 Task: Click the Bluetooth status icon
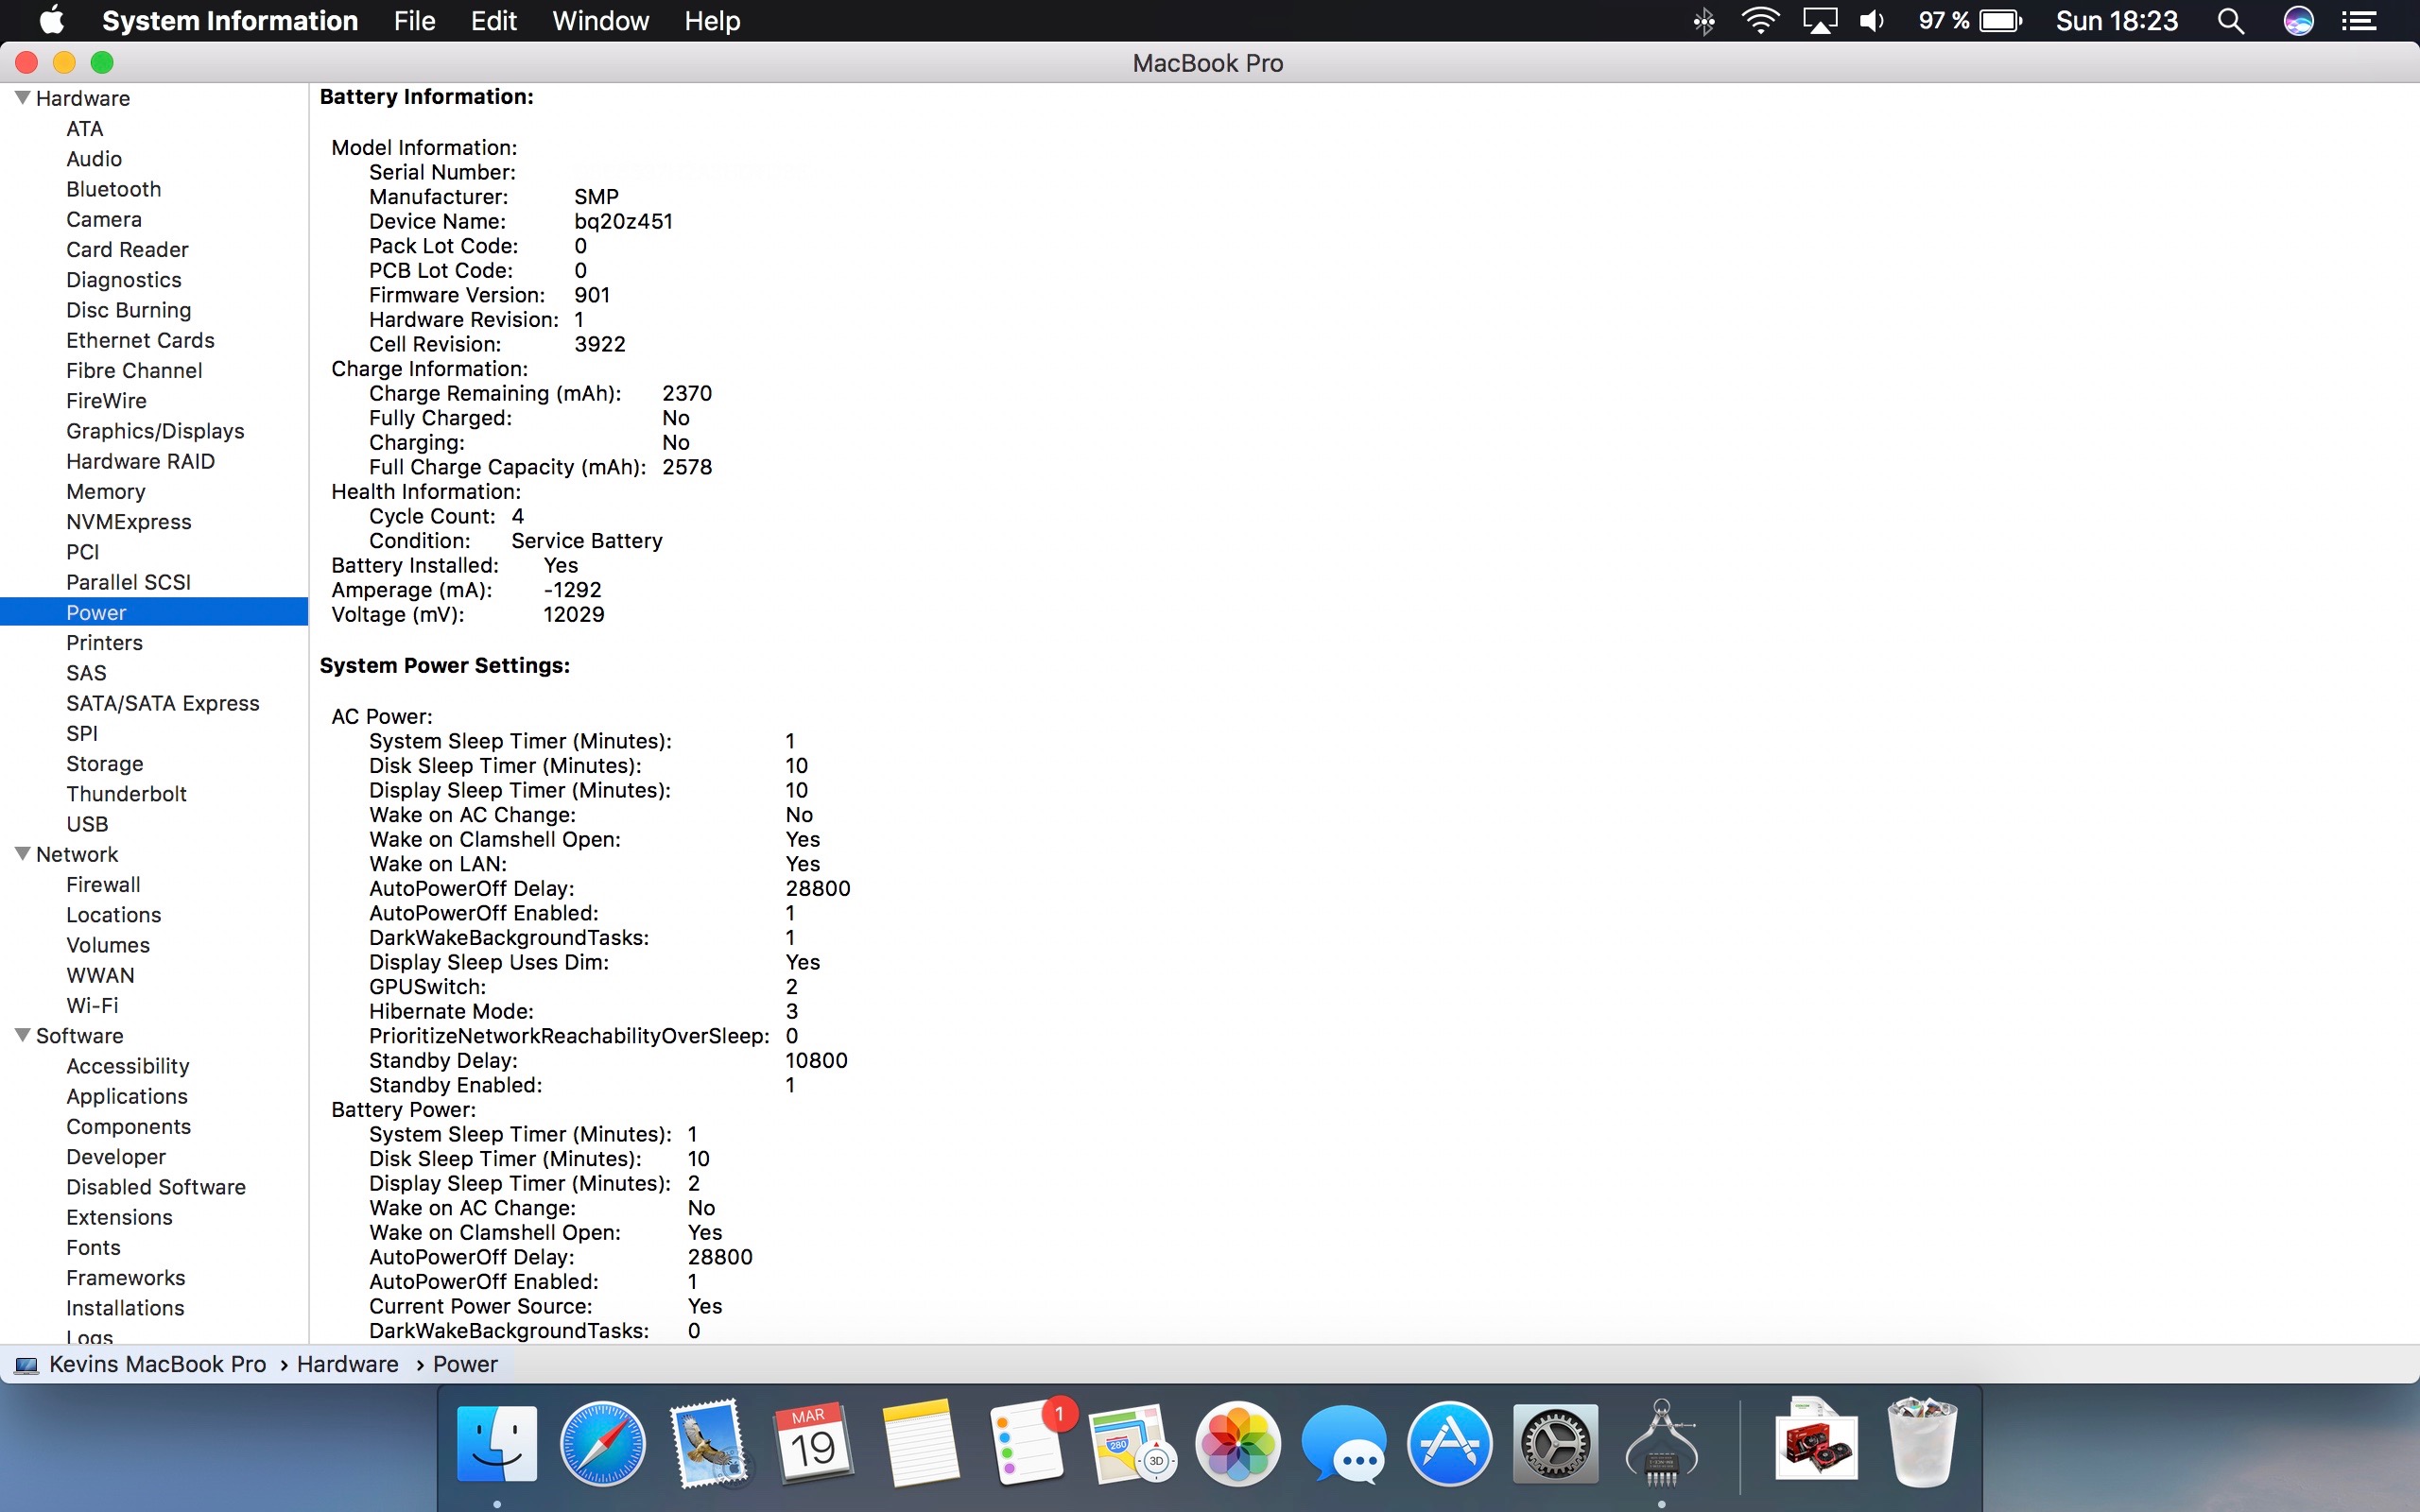click(1704, 21)
